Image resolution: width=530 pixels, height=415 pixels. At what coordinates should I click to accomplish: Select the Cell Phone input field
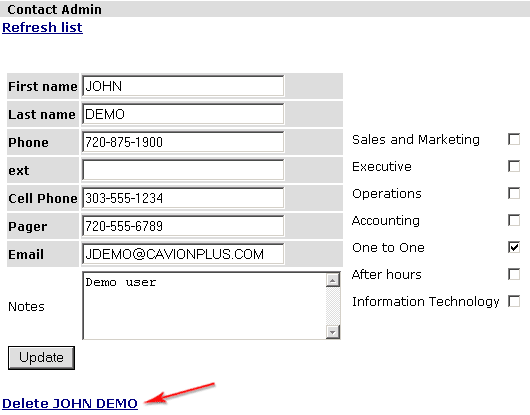[x=183, y=198]
